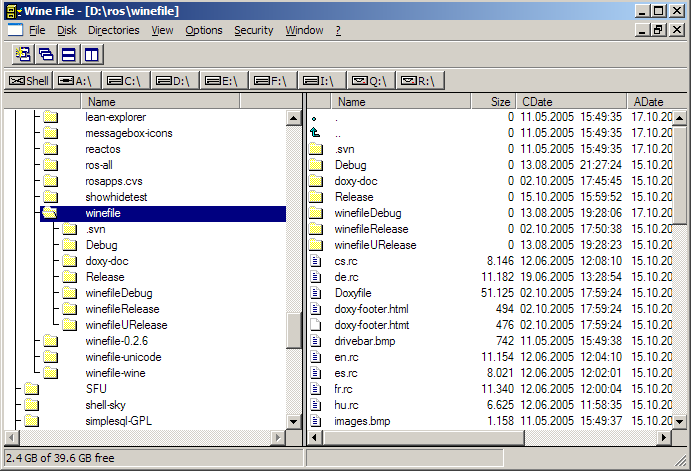
Task: Open the ? help menu
Action: (x=338, y=30)
